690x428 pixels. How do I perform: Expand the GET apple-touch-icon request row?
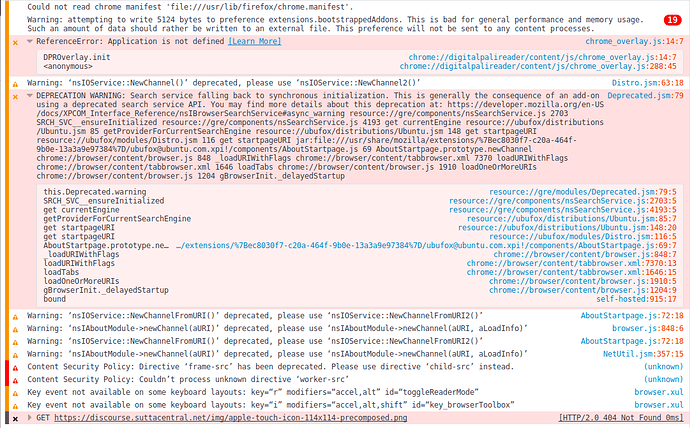[30, 417]
